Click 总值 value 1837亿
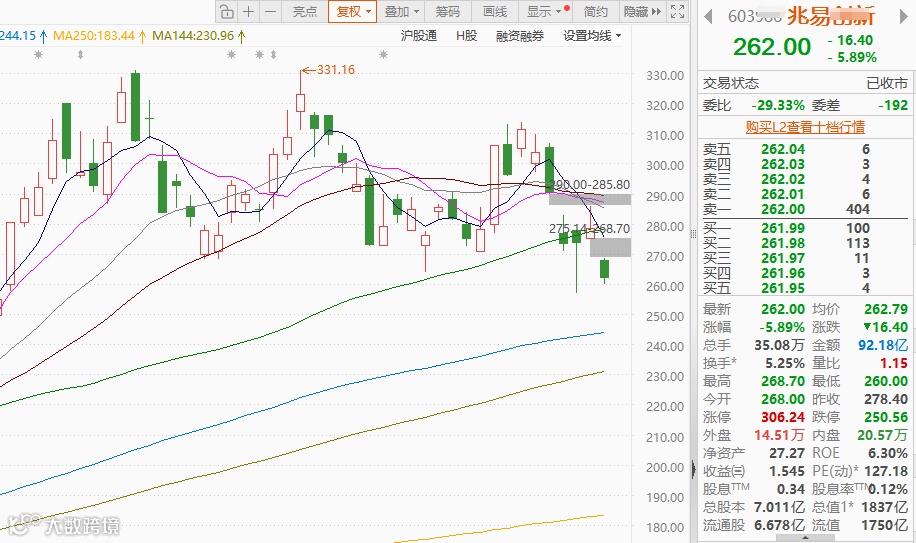This screenshot has width=916, height=543. point(884,507)
